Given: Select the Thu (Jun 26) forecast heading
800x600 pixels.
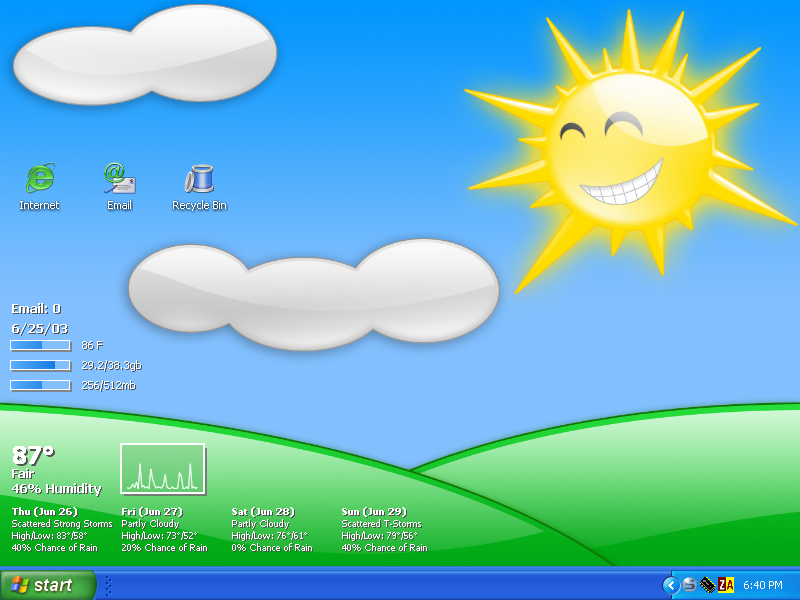Looking at the screenshot, I should pyautogui.click(x=44, y=512).
